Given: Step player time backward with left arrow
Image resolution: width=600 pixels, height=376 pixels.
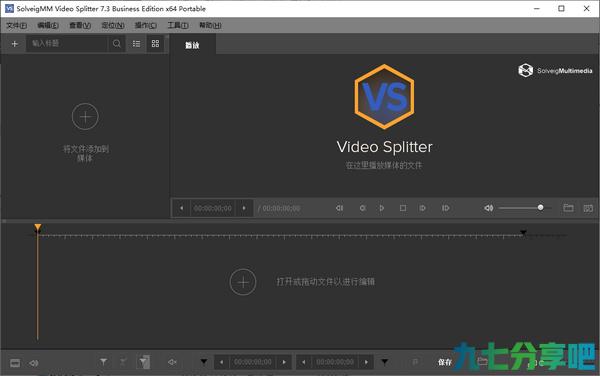Looking at the screenshot, I should 182,208.
